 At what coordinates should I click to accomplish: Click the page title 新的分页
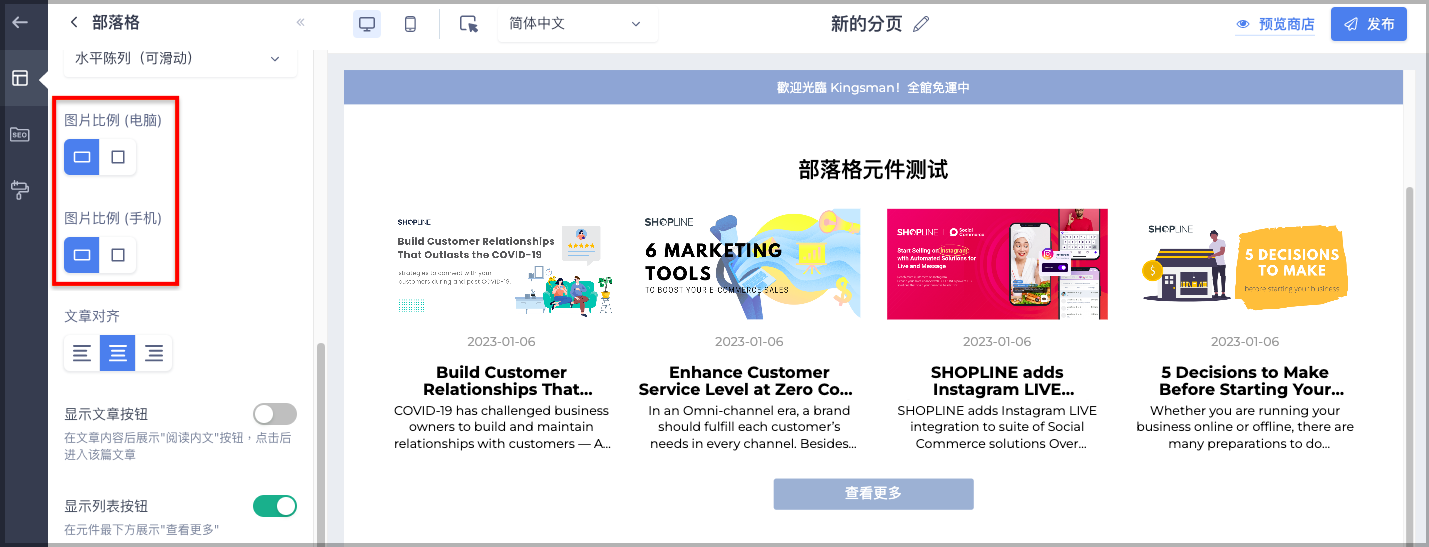click(866, 23)
